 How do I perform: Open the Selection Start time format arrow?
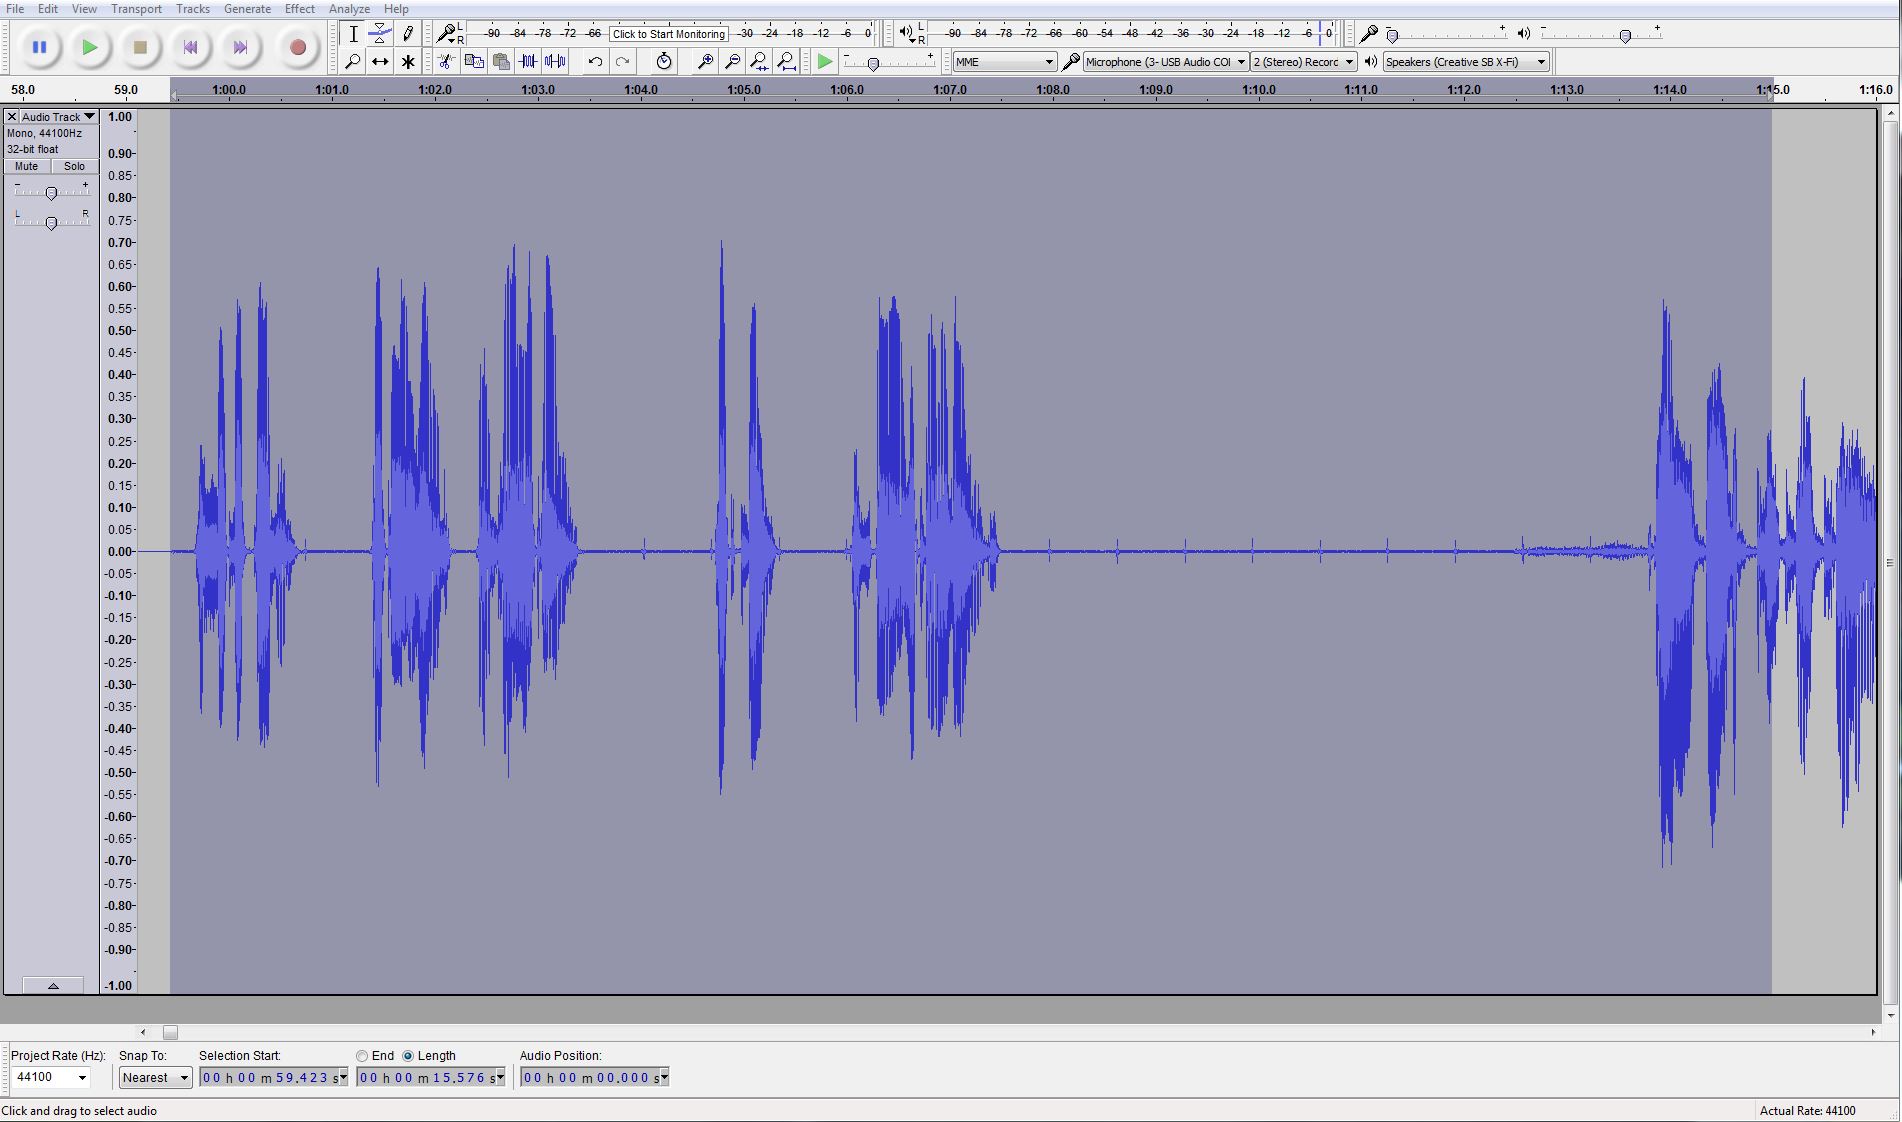(x=343, y=1077)
